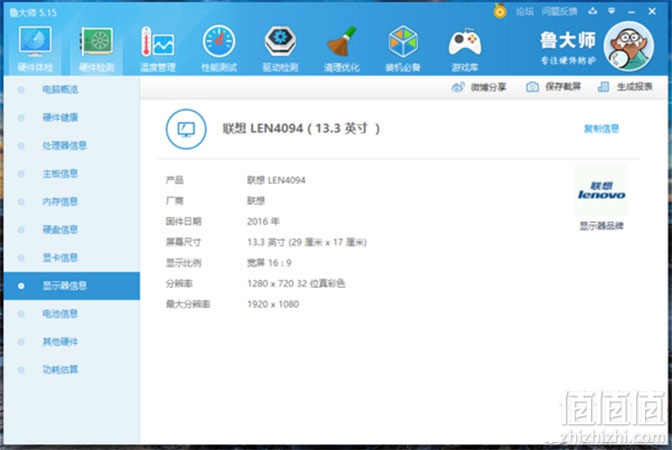Click 保存截屏 save screenshot

click(x=553, y=87)
